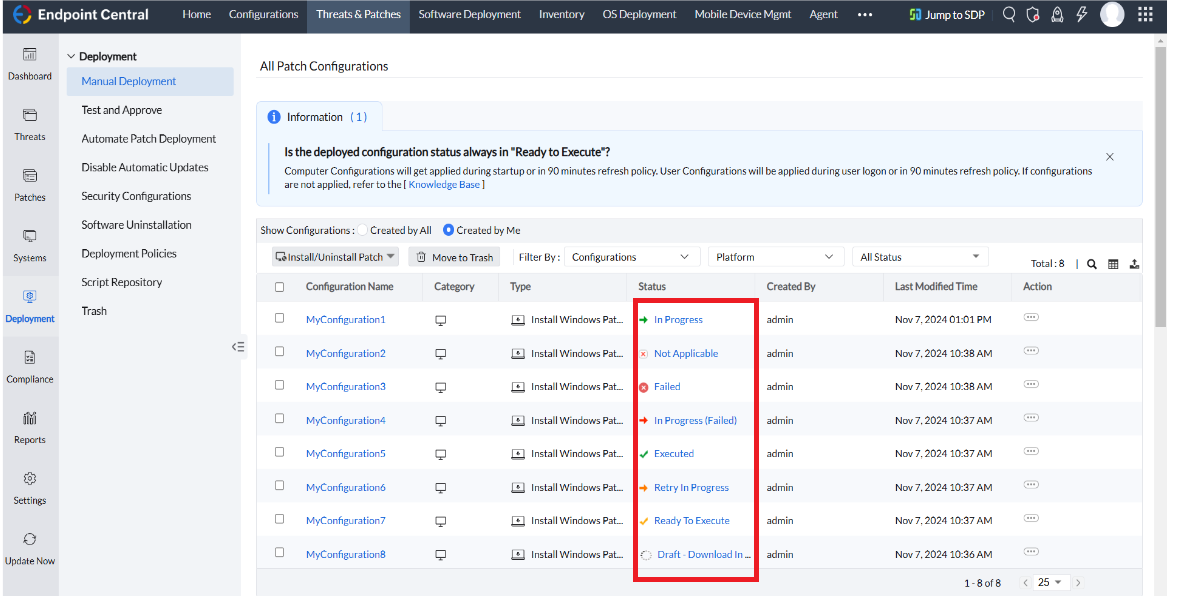The image size is (1182, 596).
Task: Tick the checkbox for MyConfiguration3
Action: (280, 385)
